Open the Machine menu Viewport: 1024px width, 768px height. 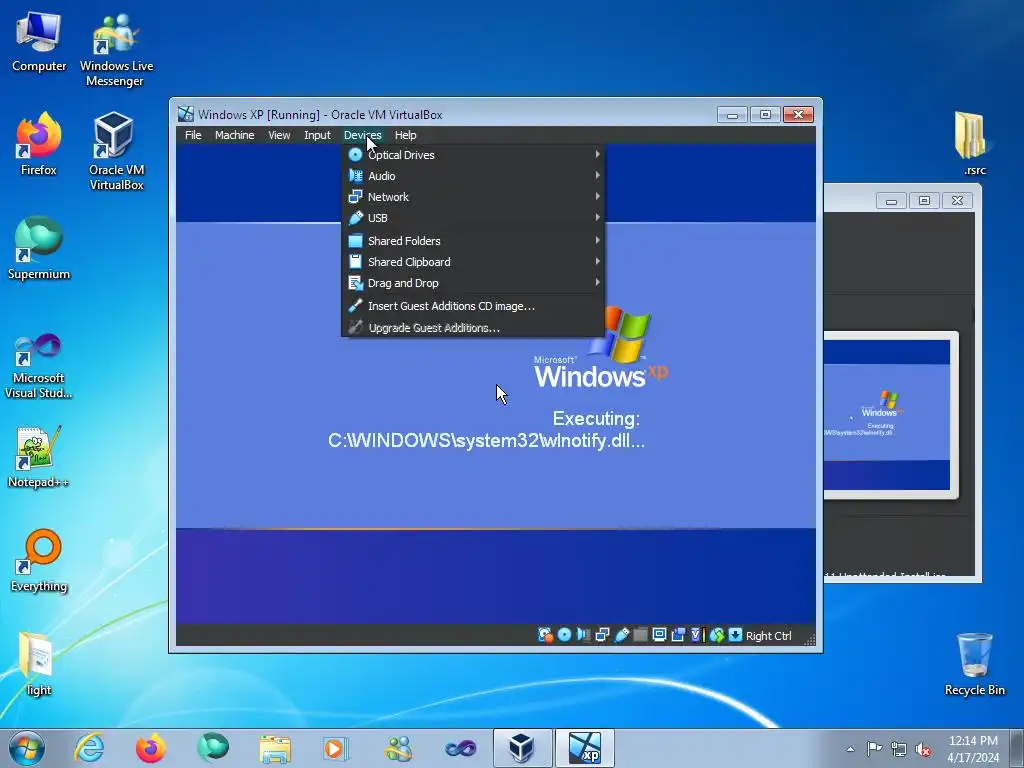pyautogui.click(x=234, y=135)
